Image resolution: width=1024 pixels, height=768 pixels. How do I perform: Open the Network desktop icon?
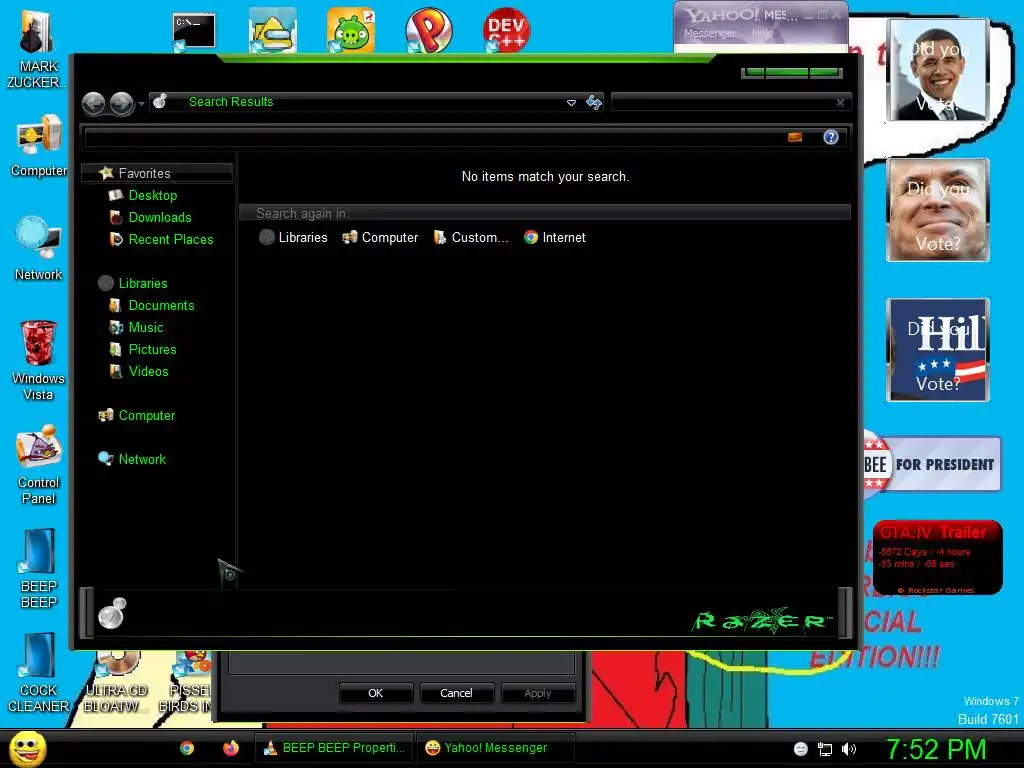click(x=39, y=249)
